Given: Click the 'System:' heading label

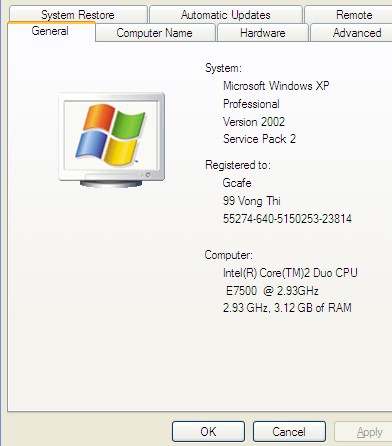Looking at the screenshot, I should (223, 68).
